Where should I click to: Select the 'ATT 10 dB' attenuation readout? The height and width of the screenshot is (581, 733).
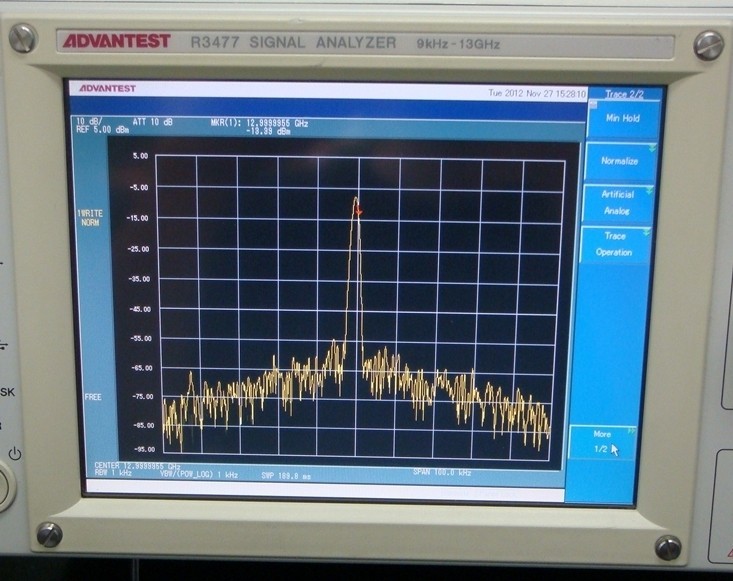(152, 122)
